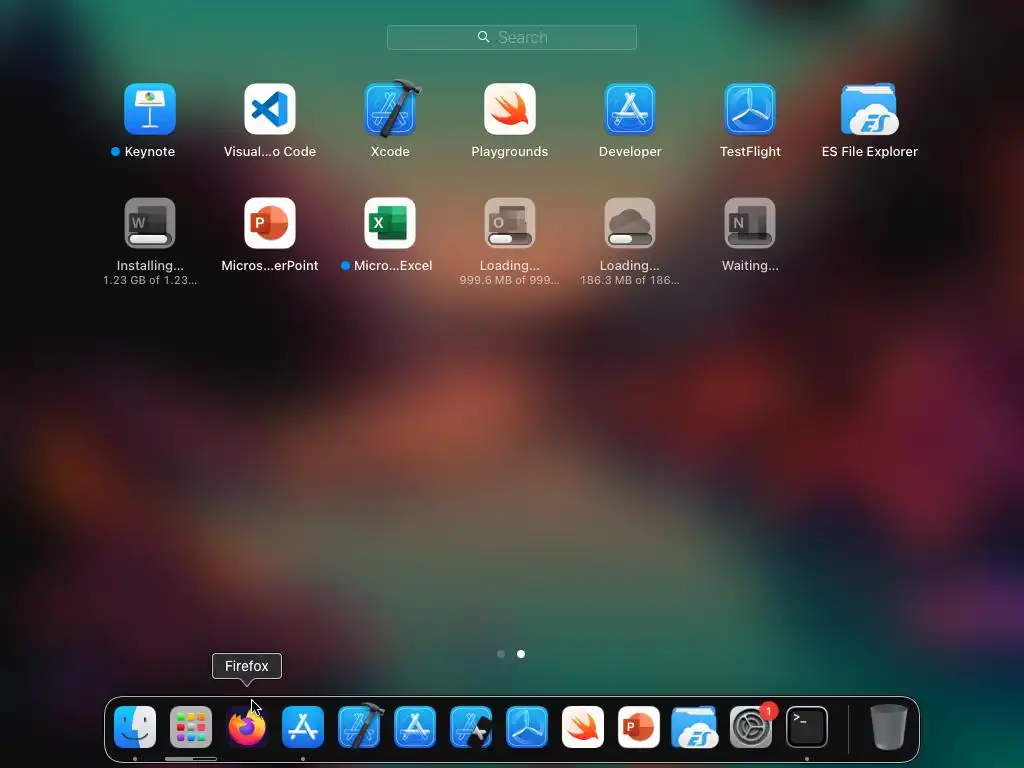The height and width of the screenshot is (768, 1024).
Task: Click the "999.6 MB of 999..." text
Action: coord(509,280)
